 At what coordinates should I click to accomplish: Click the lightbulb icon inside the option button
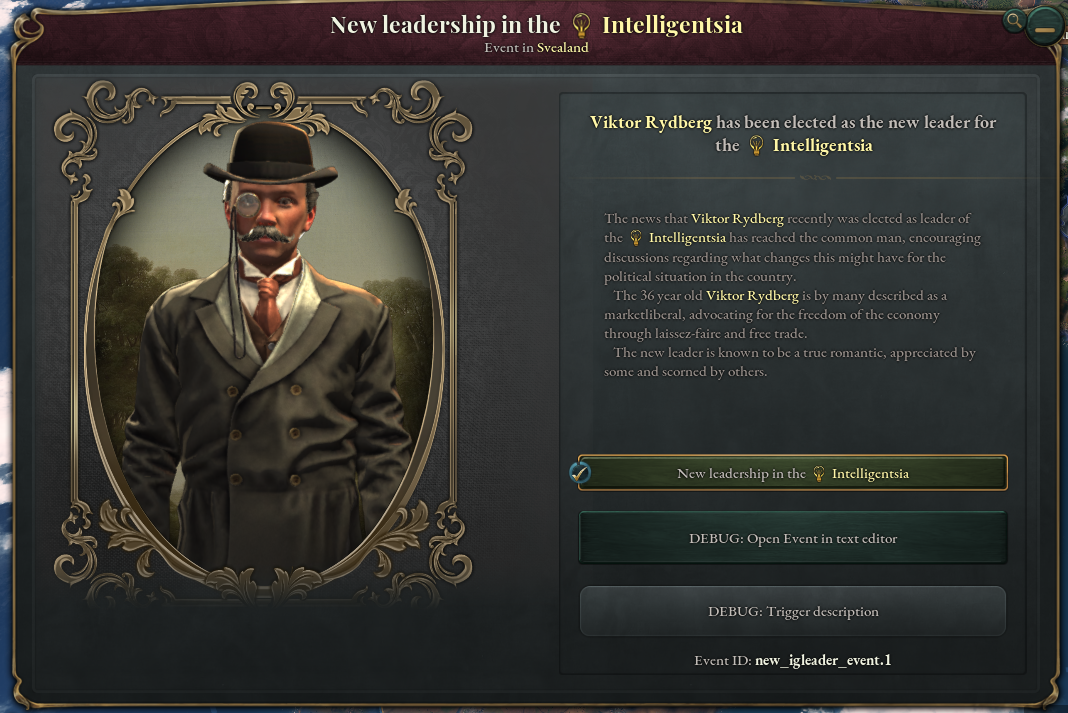coord(819,474)
